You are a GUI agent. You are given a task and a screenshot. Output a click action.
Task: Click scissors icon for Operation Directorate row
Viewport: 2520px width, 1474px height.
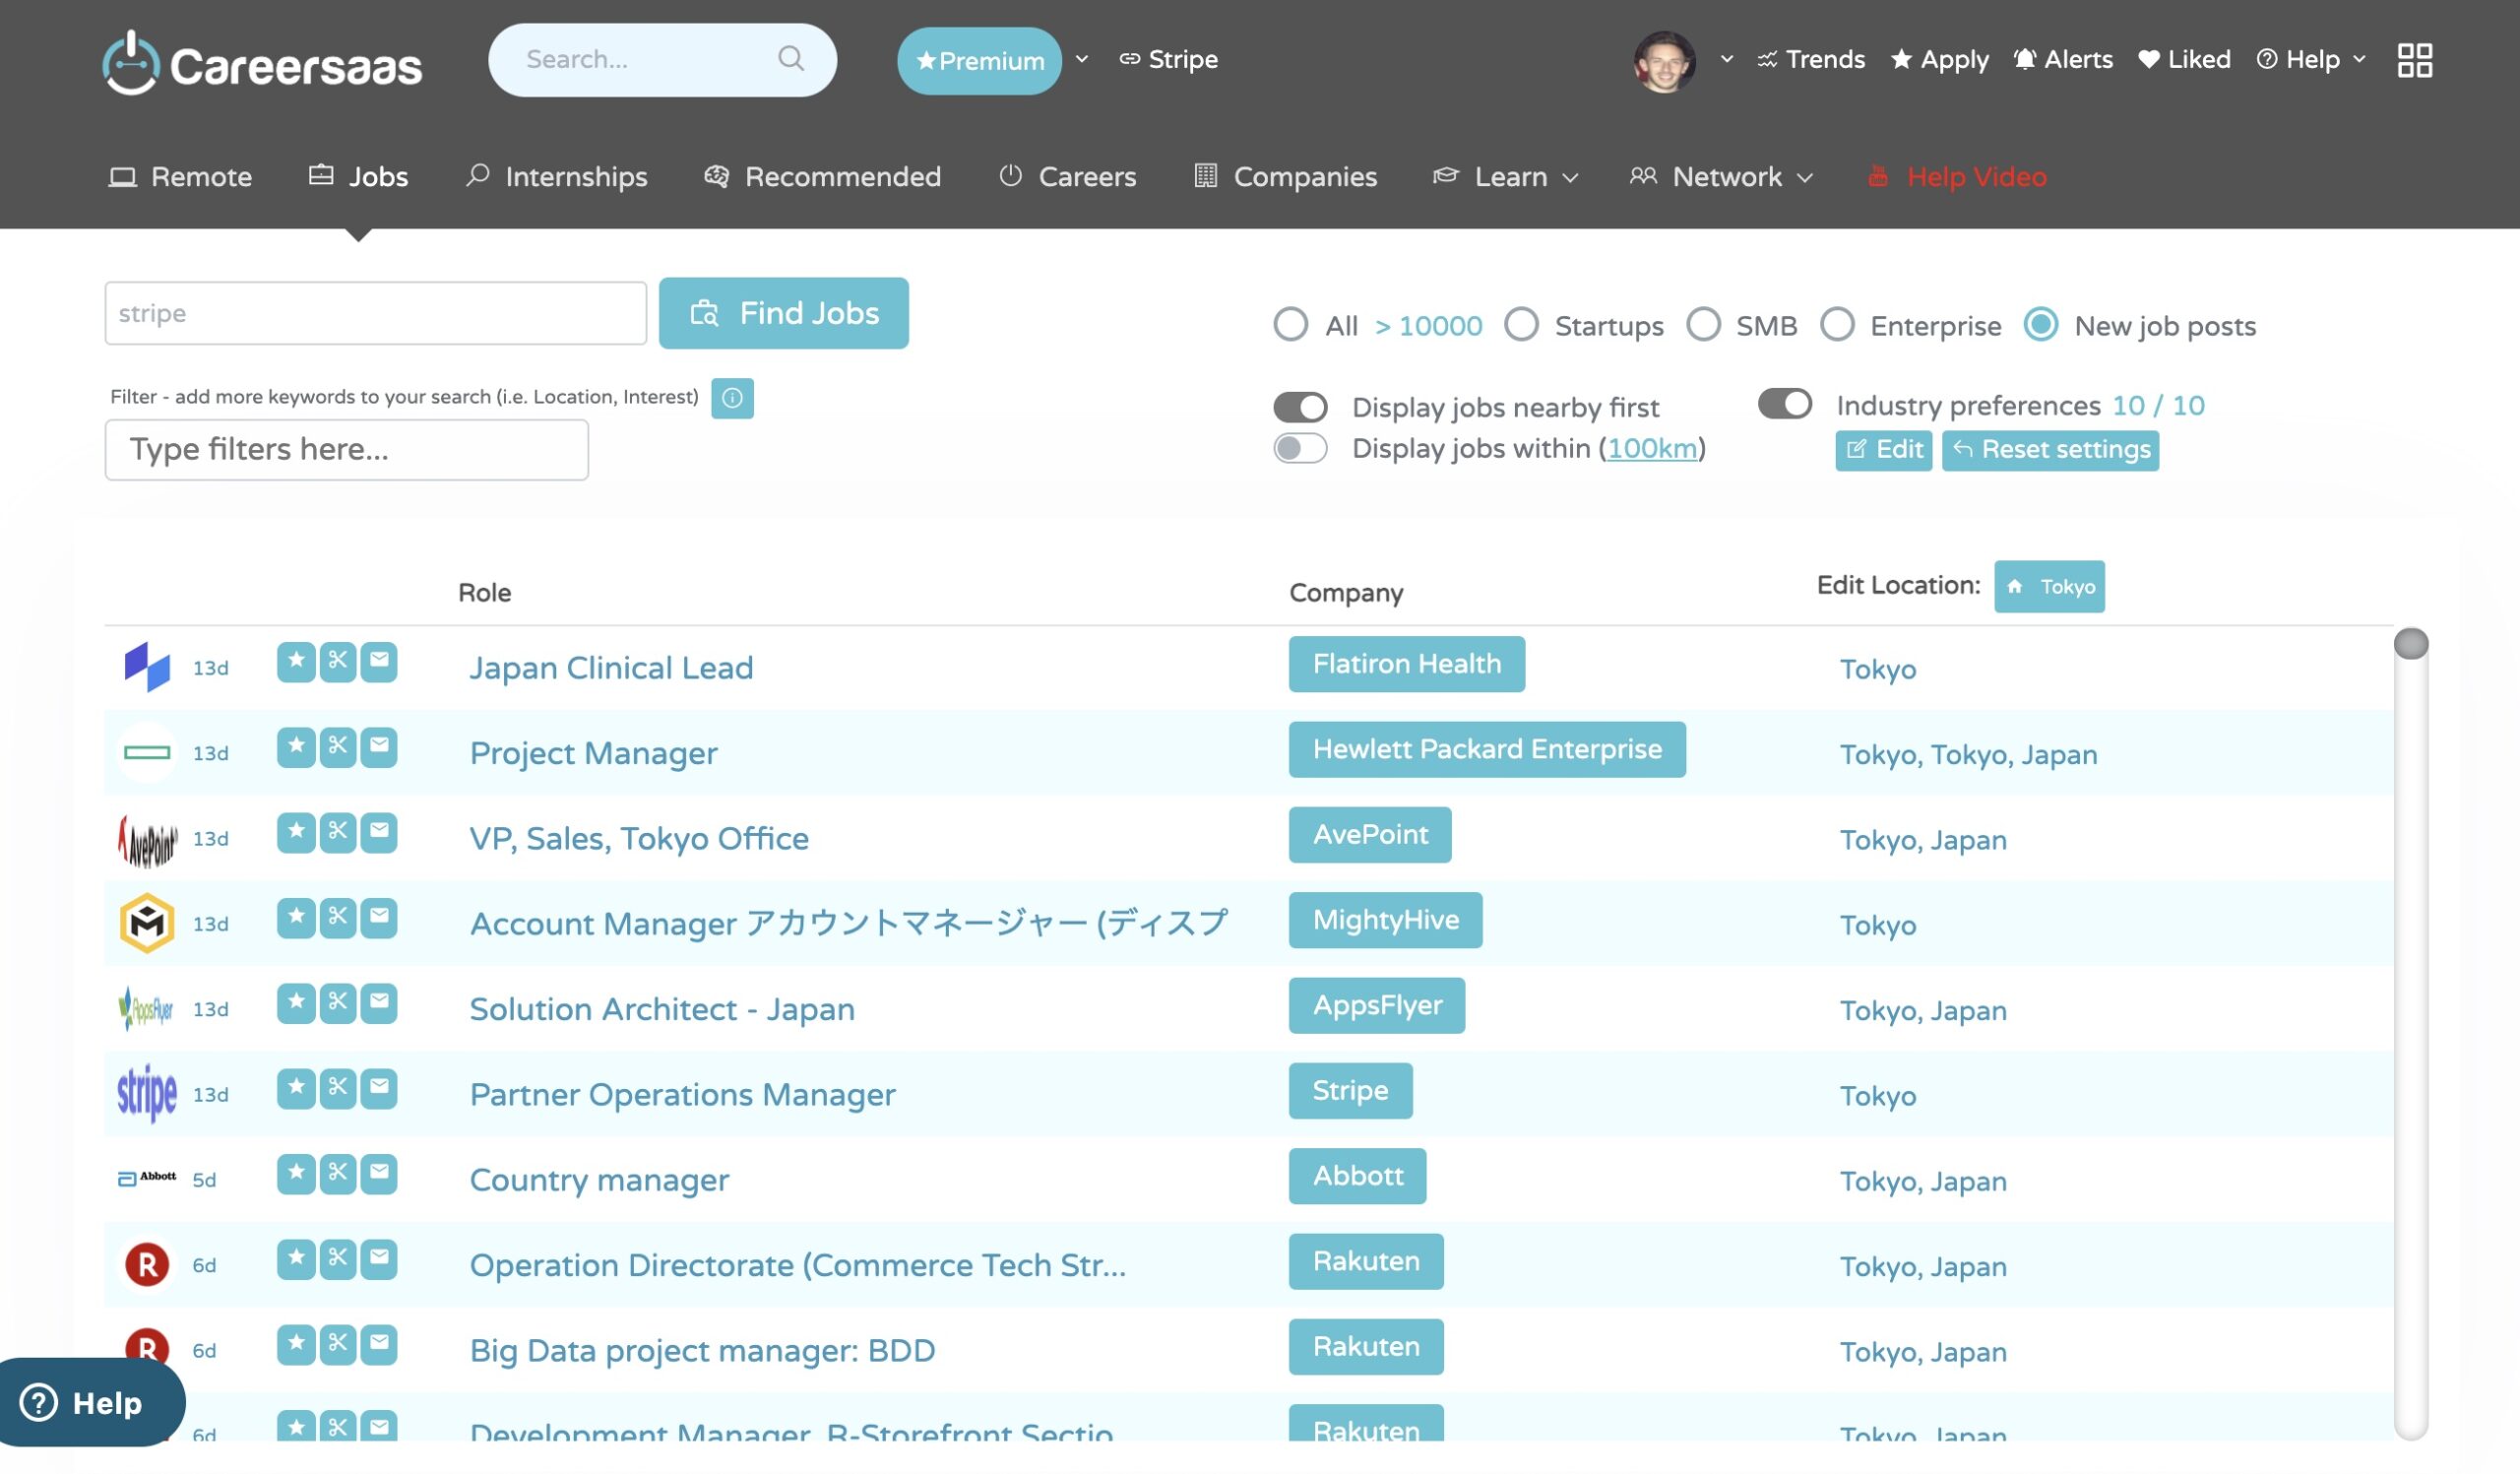(338, 1259)
